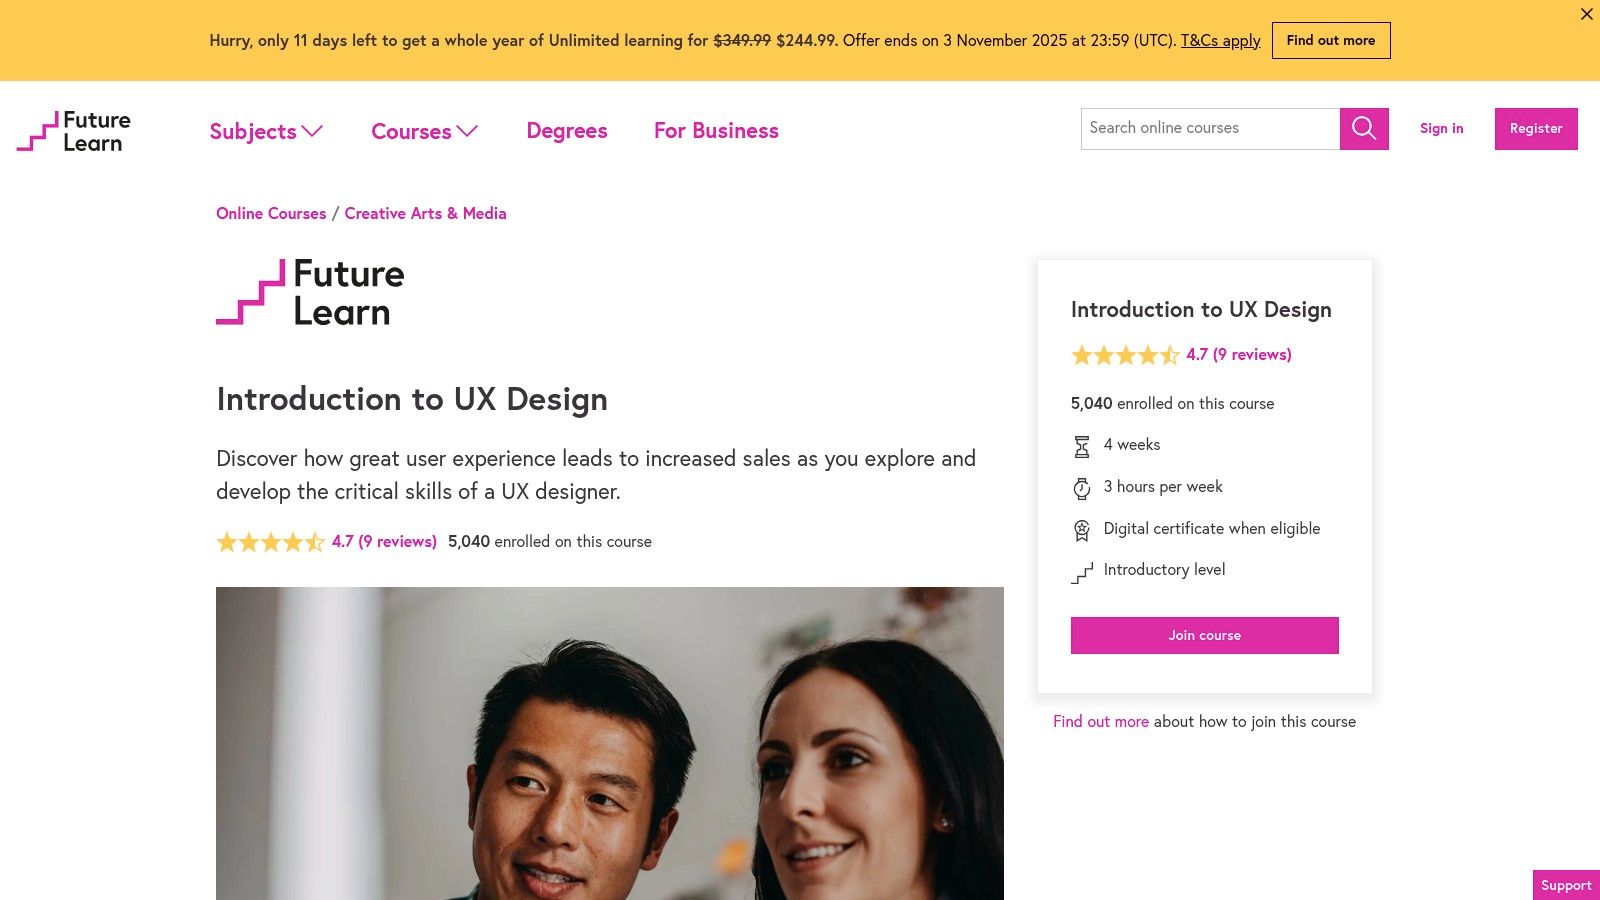Dismiss the promo banner with X icon
The height and width of the screenshot is (900, 1600).
point(1586,14)
